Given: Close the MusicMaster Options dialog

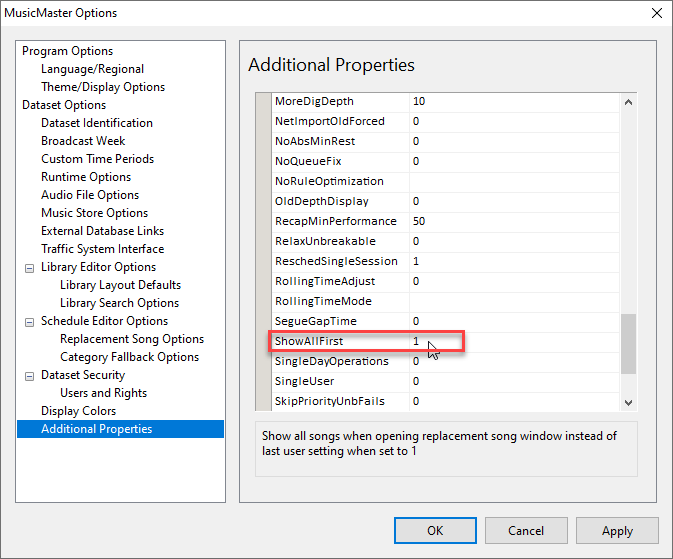Looking at the screenshot, I should point(656,13).
